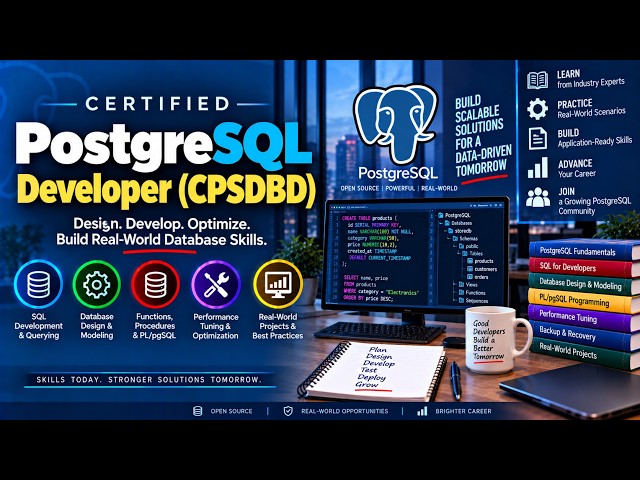Collapse the storedb node in monitor tree
640x480 pixels.
point(445,231)
